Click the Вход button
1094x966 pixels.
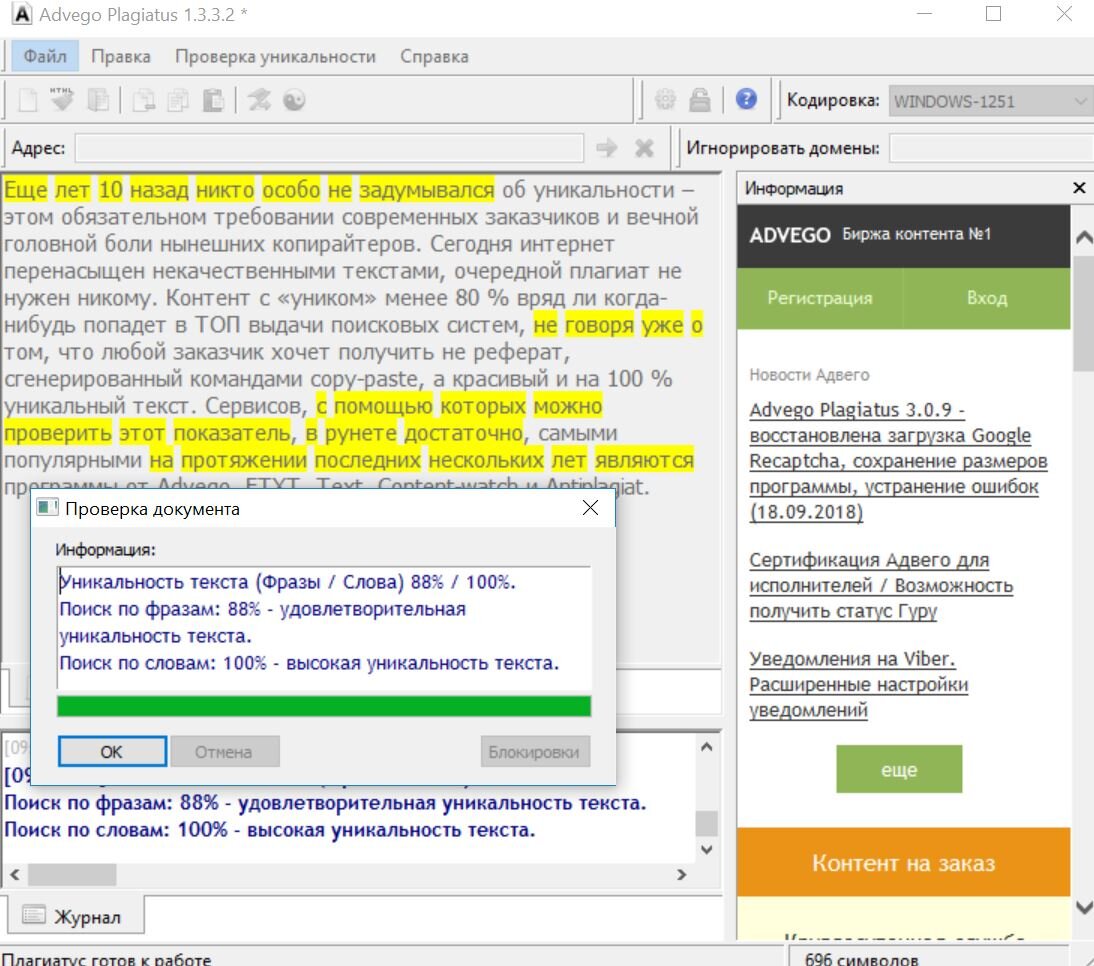pyautogui.click(x=987, y=298)
